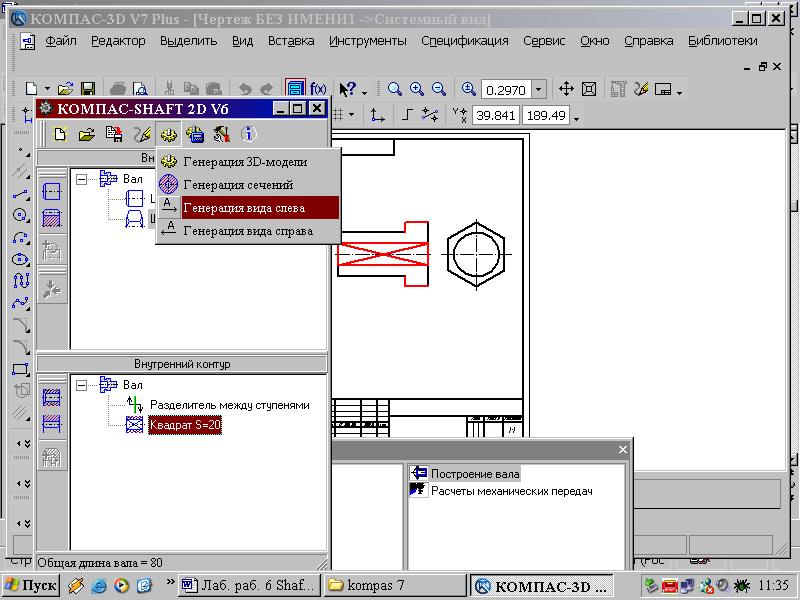Click the local coordinate system icon

(x=377, y=115)
